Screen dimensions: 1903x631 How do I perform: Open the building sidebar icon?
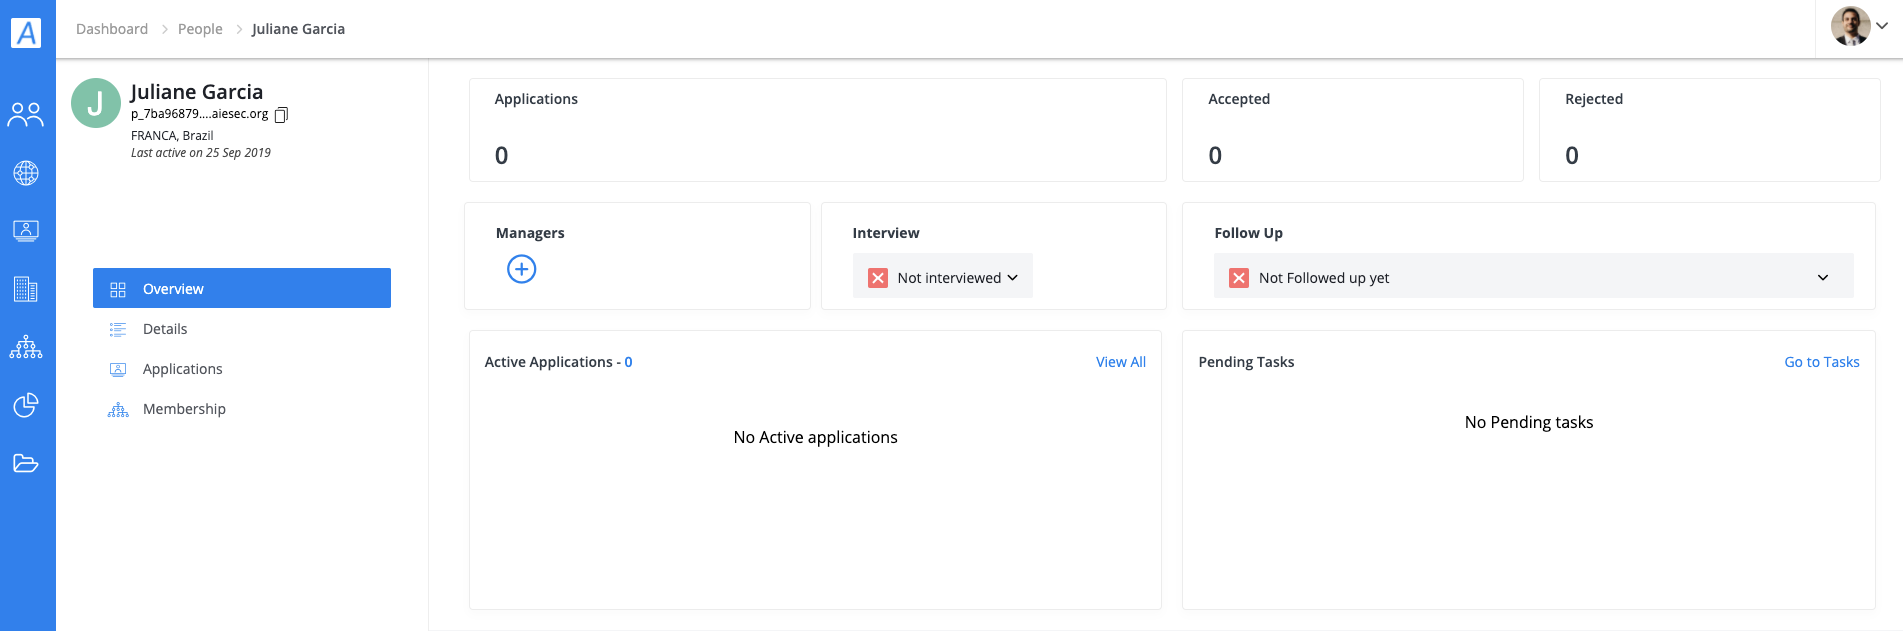coord(26,289)
